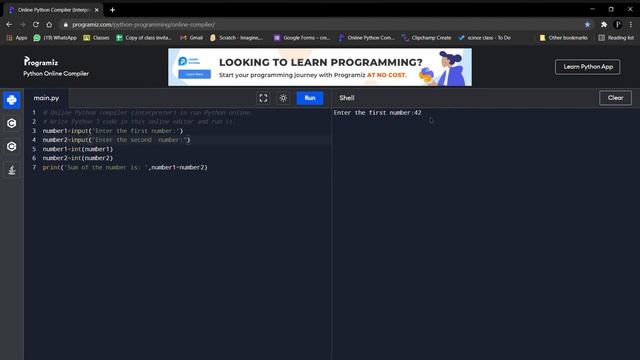Reload the page
640x360 pixels.
click(x=36, y=24)
